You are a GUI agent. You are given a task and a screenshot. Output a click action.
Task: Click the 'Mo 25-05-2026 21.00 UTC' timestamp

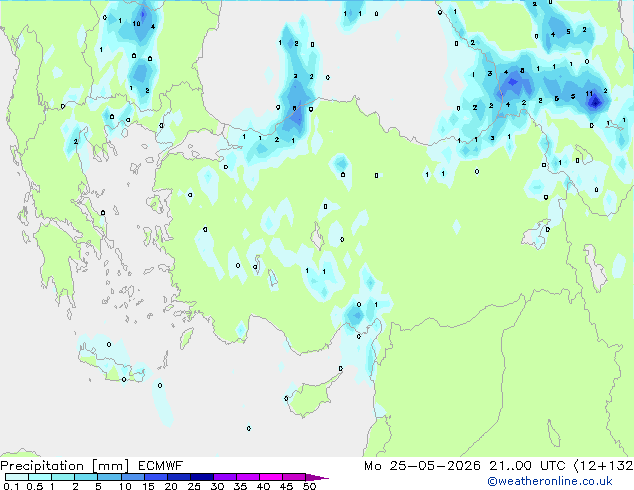(465, 466)
